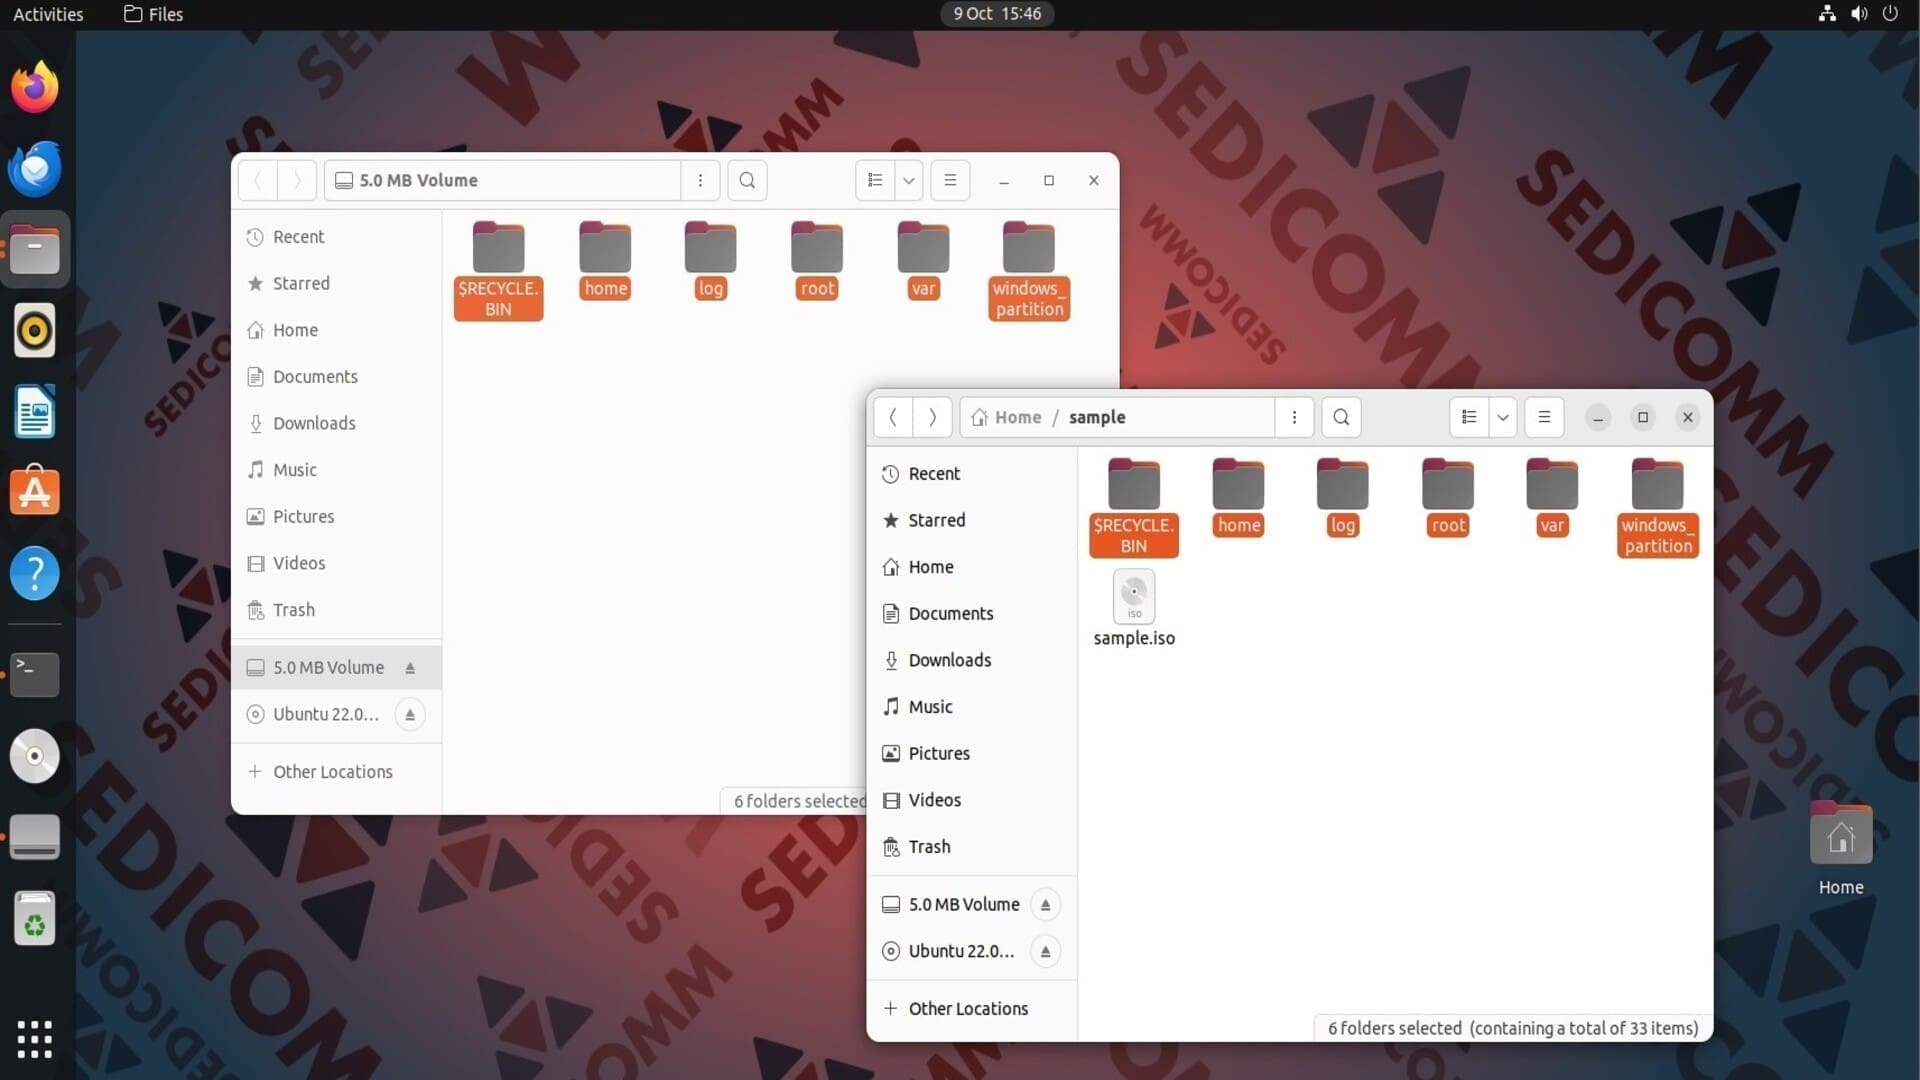Go forward in the sample window
The image size is (1920, 1080).
[932, 417]
